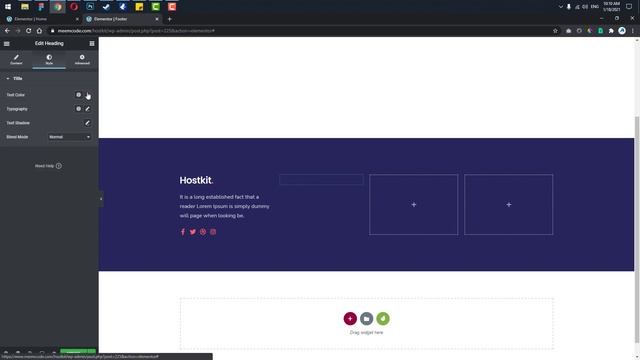Click the Instagram social icon
640x360 pixels.
pyautogui.click(x=213, y=232)
